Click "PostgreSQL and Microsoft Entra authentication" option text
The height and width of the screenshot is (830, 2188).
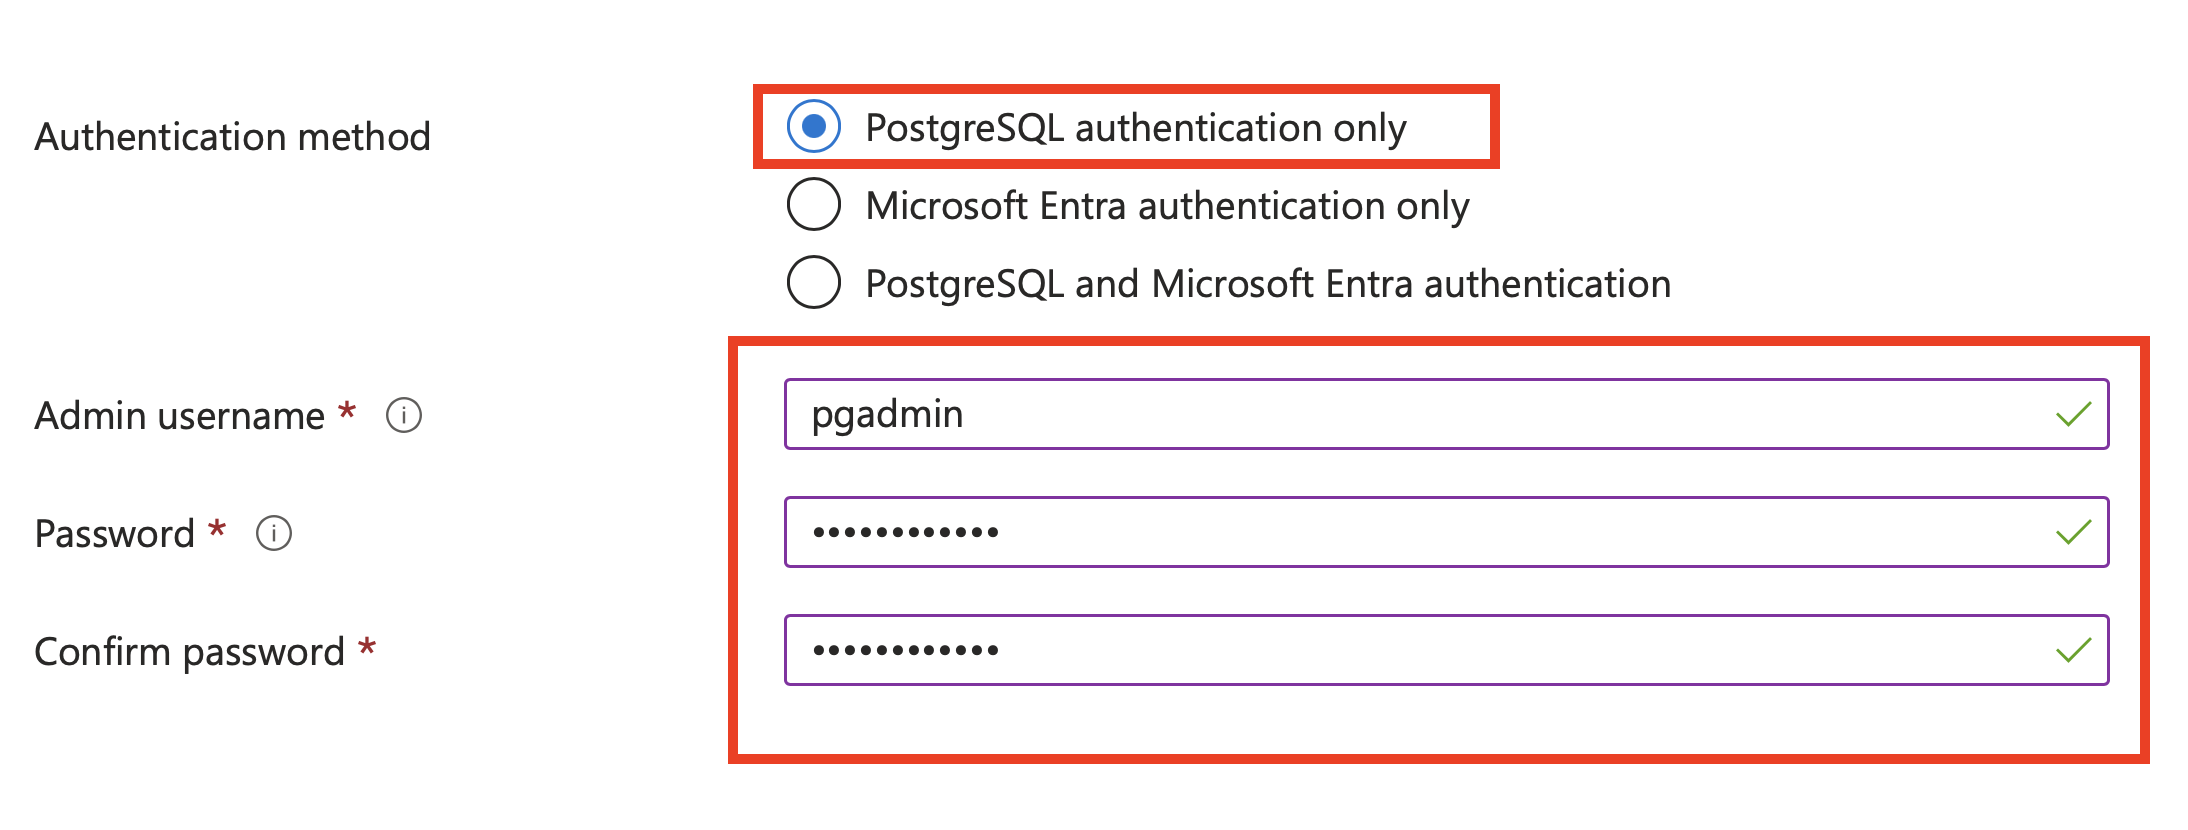(1268, 284)
